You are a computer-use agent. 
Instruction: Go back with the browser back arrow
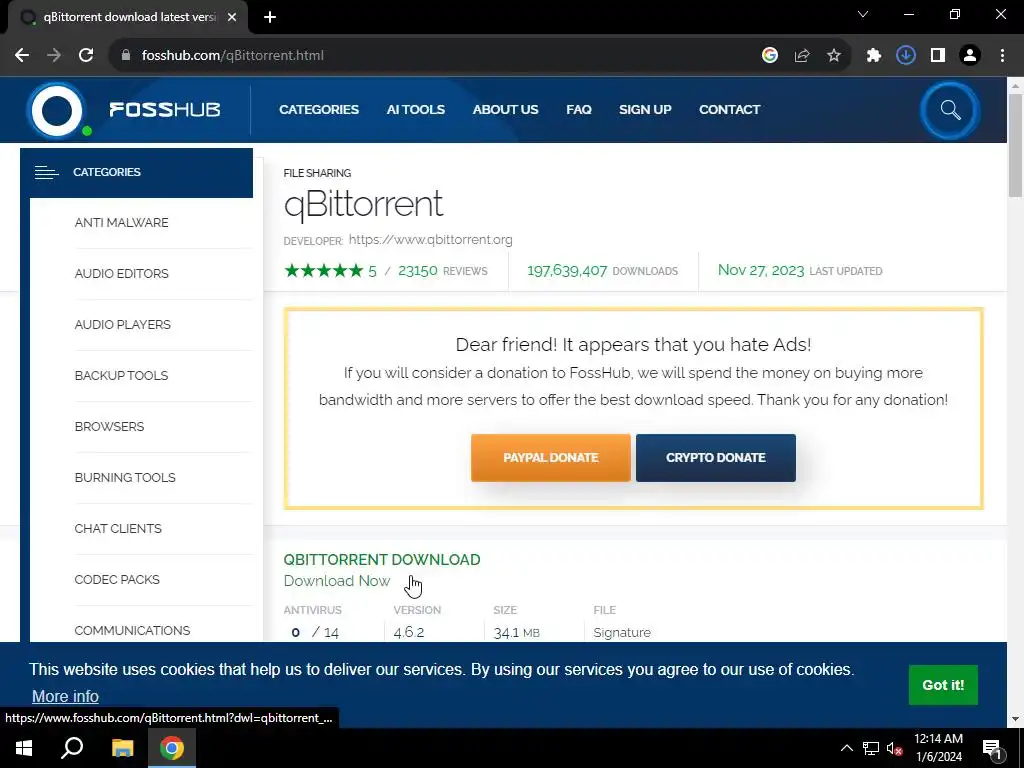click(x=22, y=56)
